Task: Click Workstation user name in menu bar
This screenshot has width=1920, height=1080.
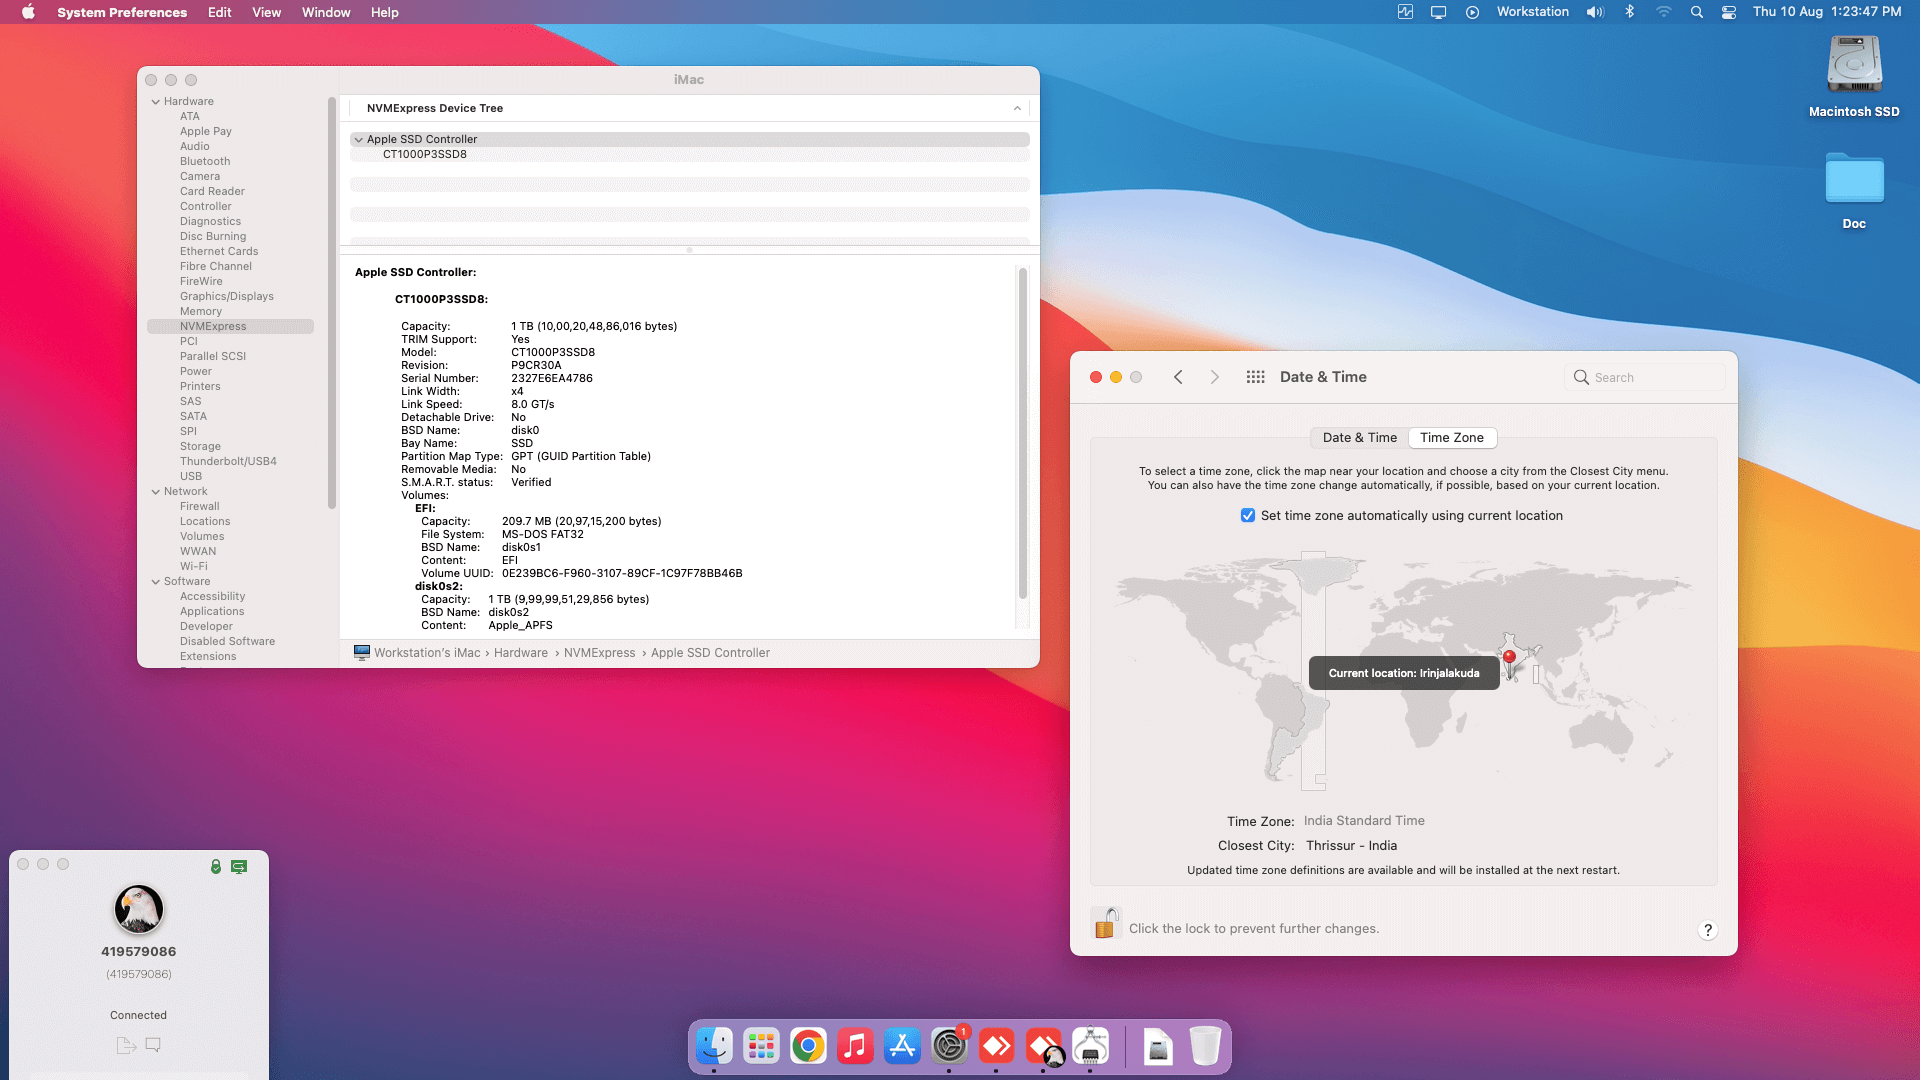Action: click(x=1532, y=12)
